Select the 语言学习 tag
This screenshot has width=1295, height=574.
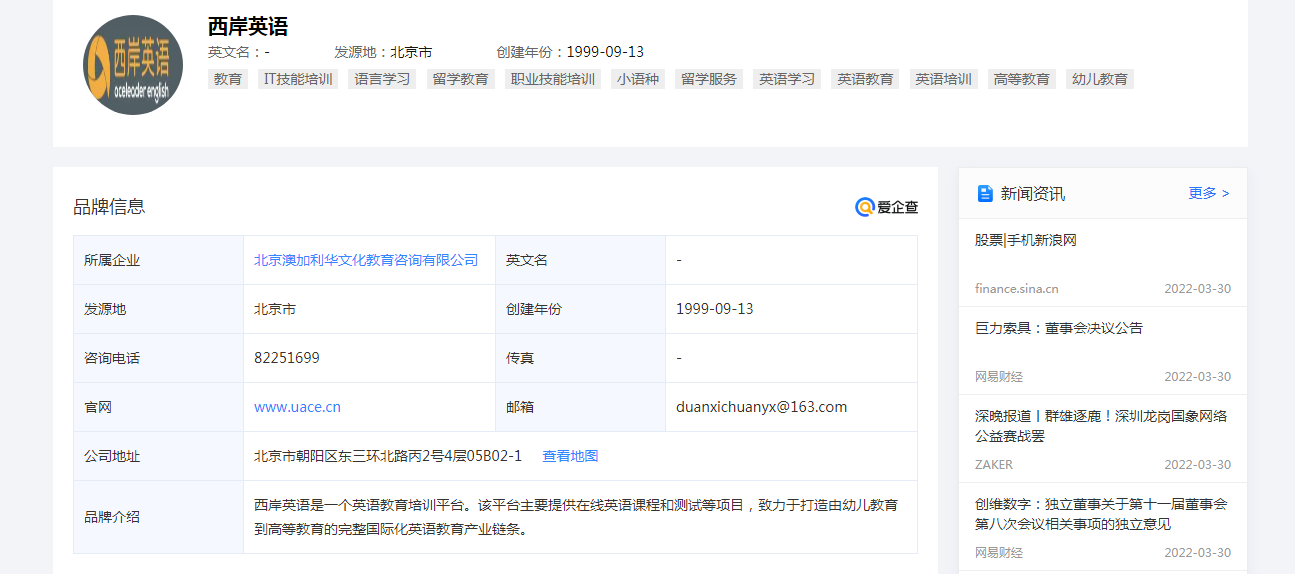383,79
